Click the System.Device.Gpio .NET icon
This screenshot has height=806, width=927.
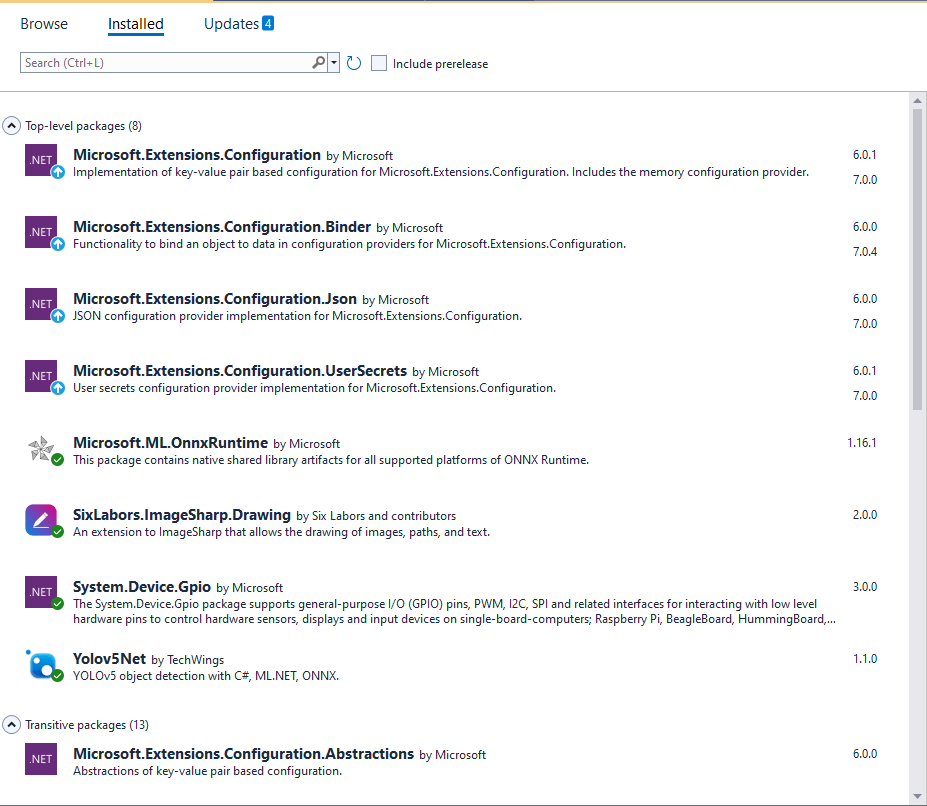click(x=41, y=592)
